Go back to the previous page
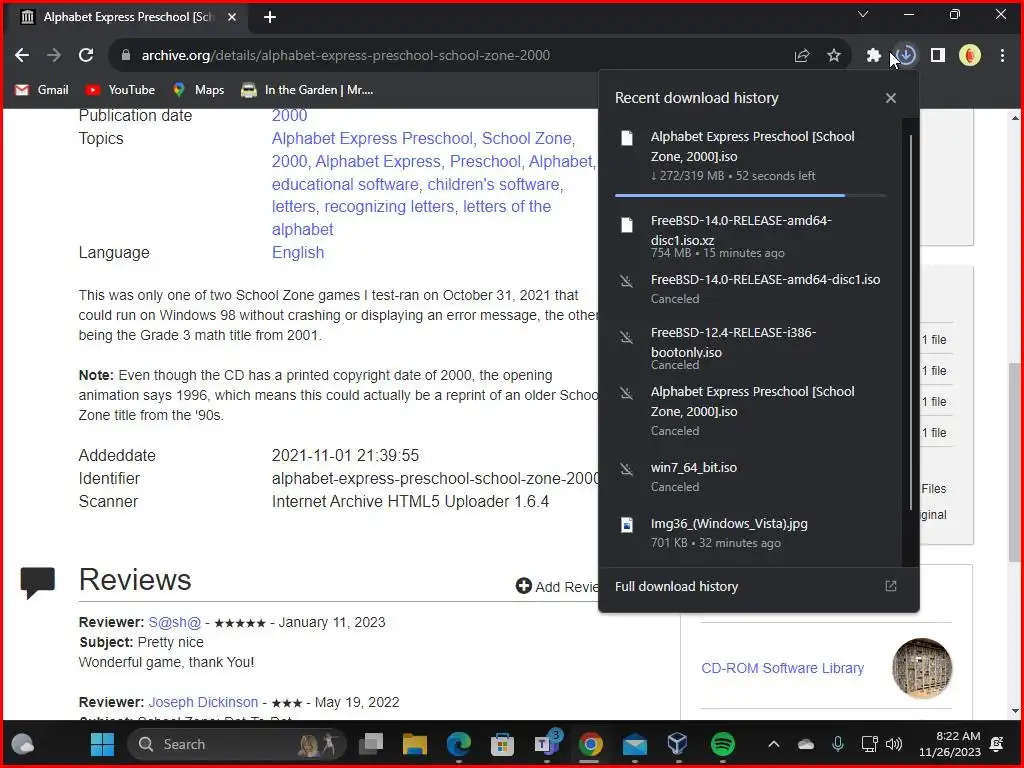The image size is (1024, 768). [22, 56]
